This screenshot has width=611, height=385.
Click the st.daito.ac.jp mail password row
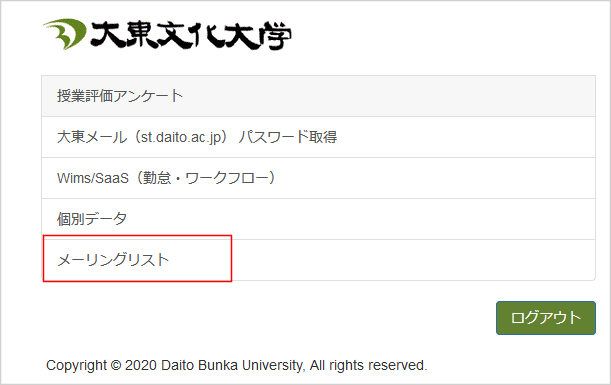(x=318, y=137)
